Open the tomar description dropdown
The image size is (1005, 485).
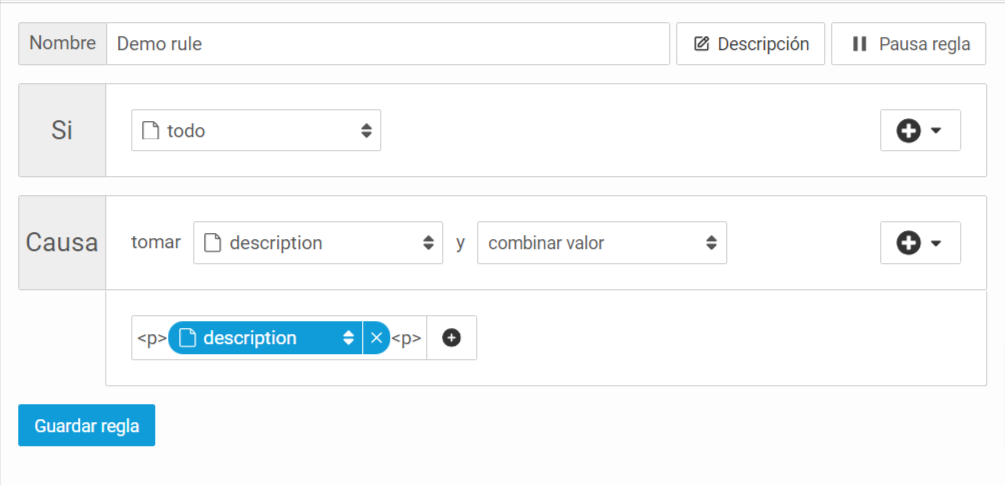(x=318, y=243)
